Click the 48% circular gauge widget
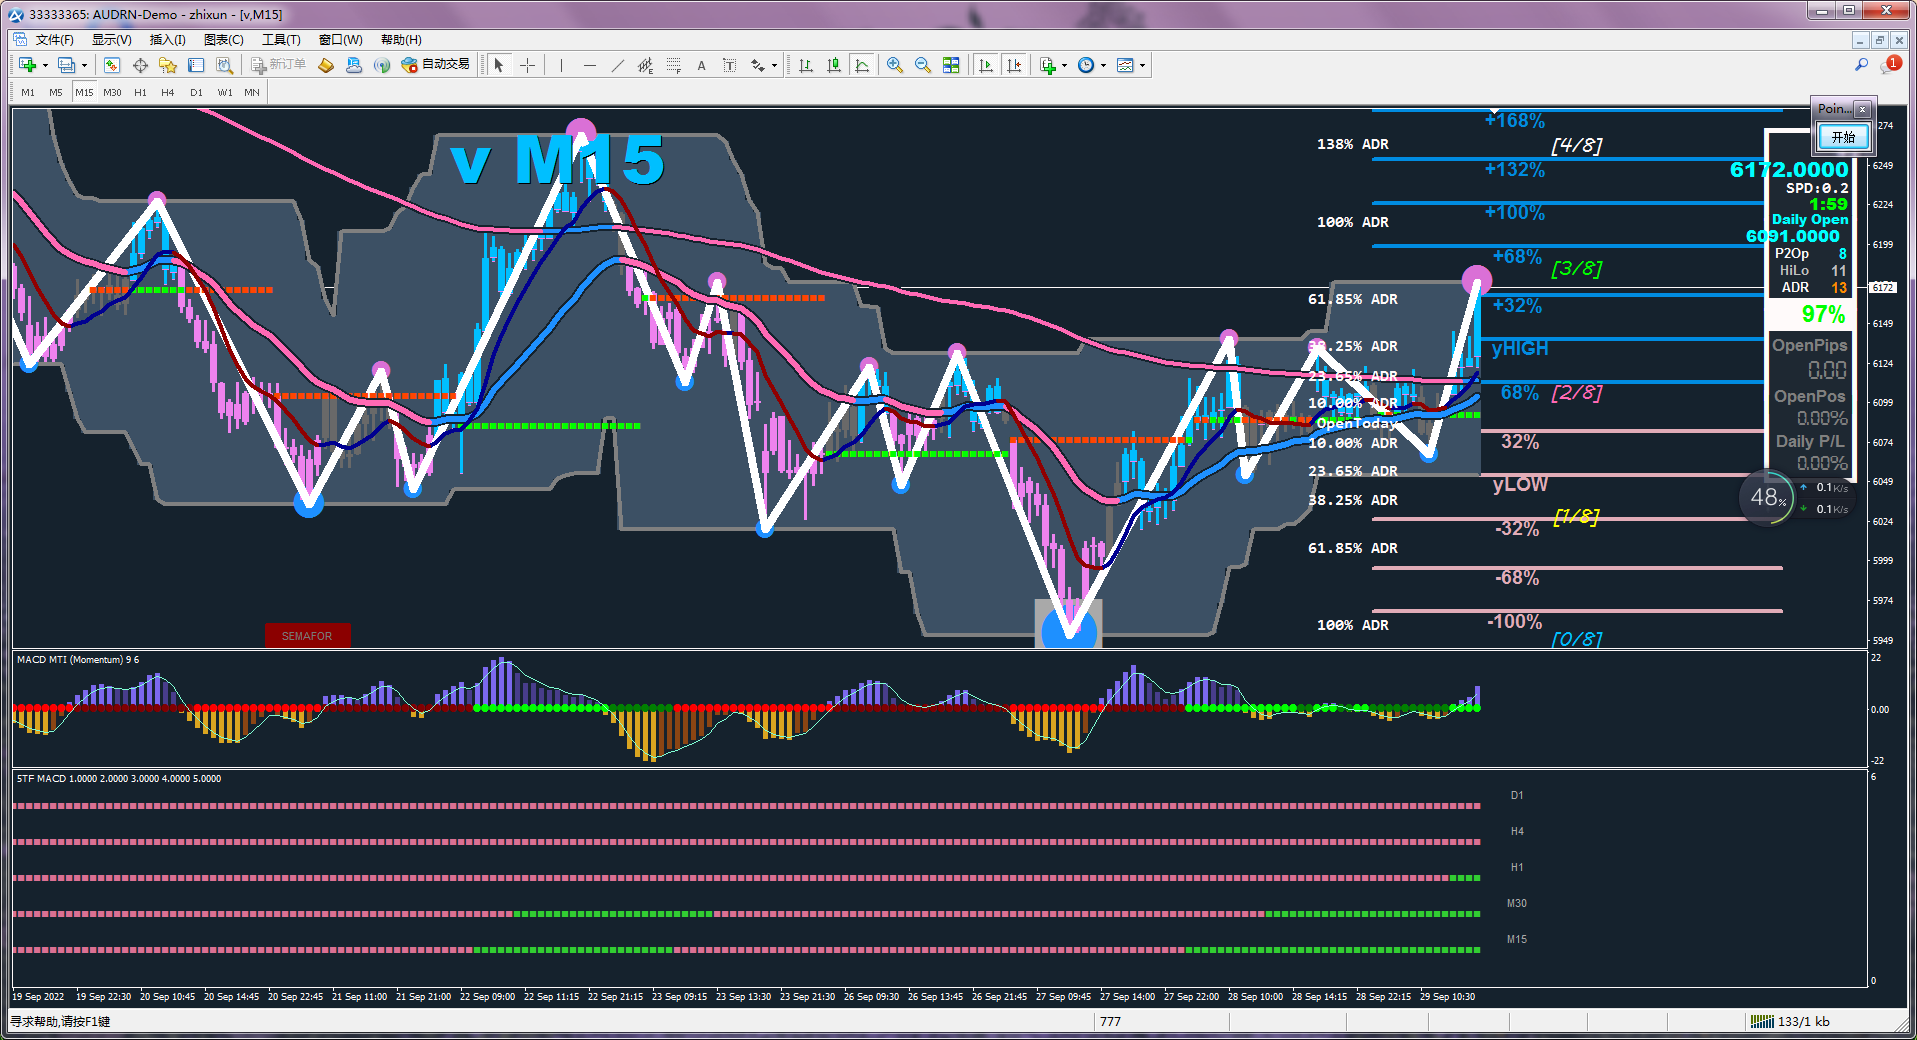The width and height of the screenshot is (1917, 1040). coord(1767,497)
